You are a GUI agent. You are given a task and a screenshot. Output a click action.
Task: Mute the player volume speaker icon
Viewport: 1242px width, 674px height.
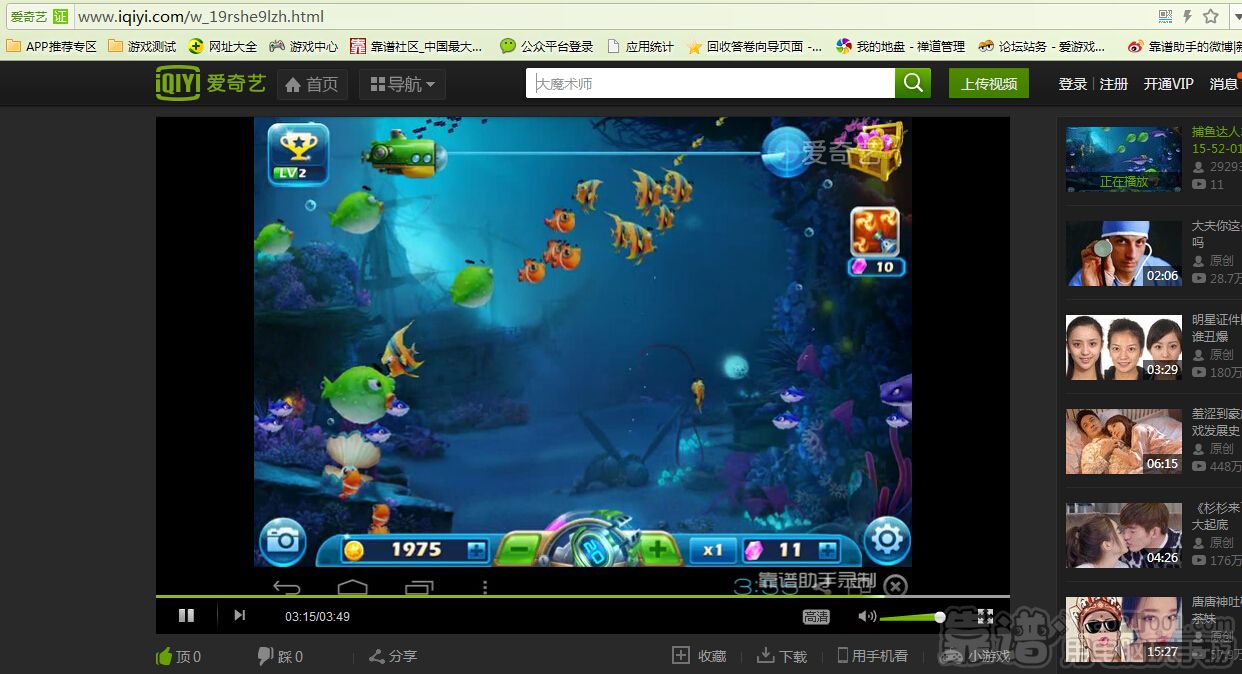coord(867,616)
